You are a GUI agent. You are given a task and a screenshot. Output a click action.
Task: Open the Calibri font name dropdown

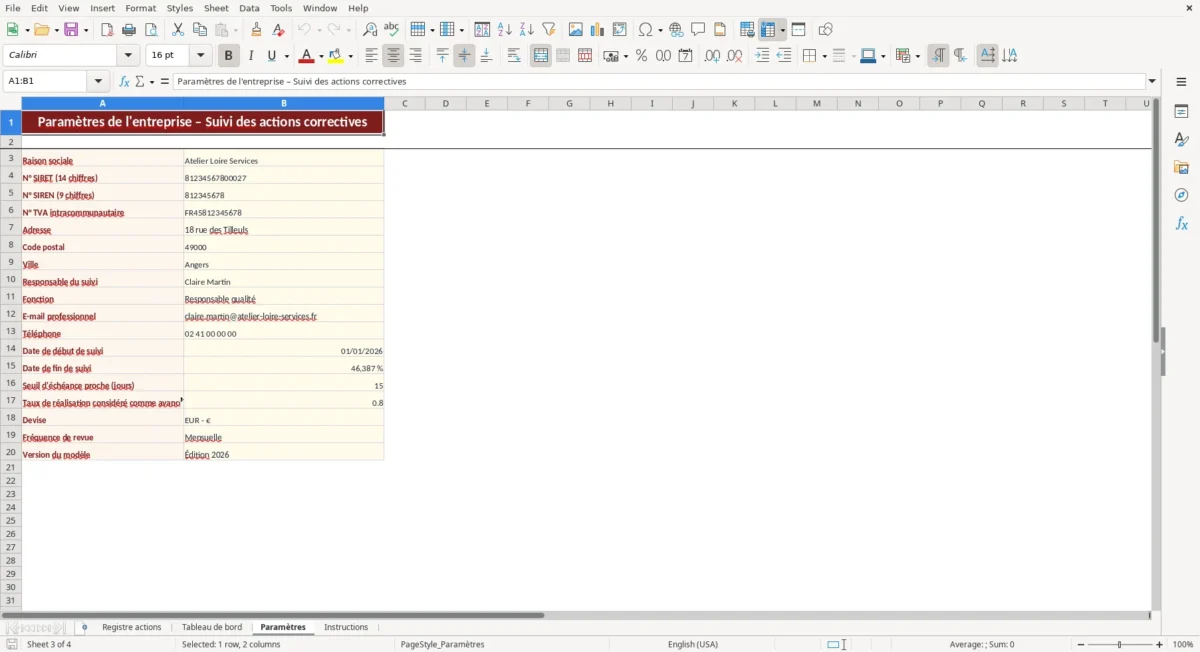pyautogui.click(x=128, y=56)
